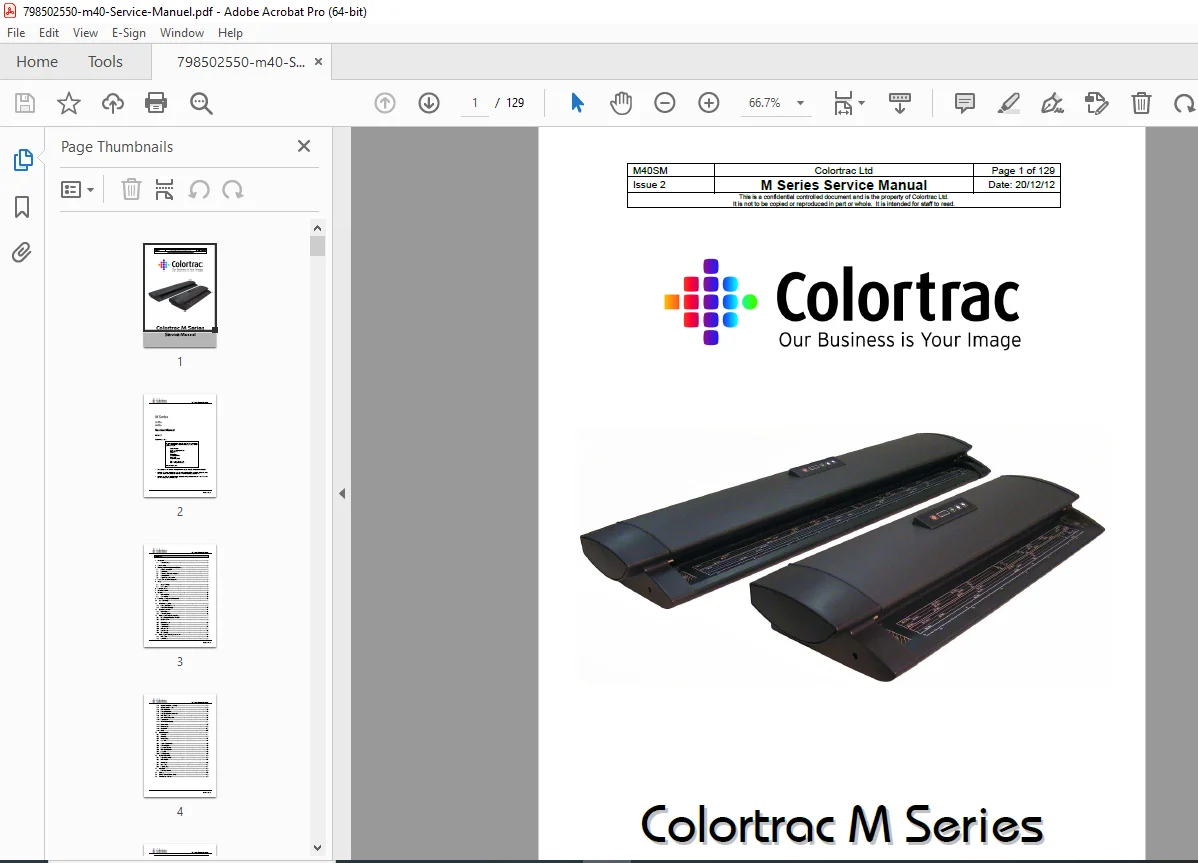Open the File menu
This screenshot has width=1198, height=863.
pos(16,33)
